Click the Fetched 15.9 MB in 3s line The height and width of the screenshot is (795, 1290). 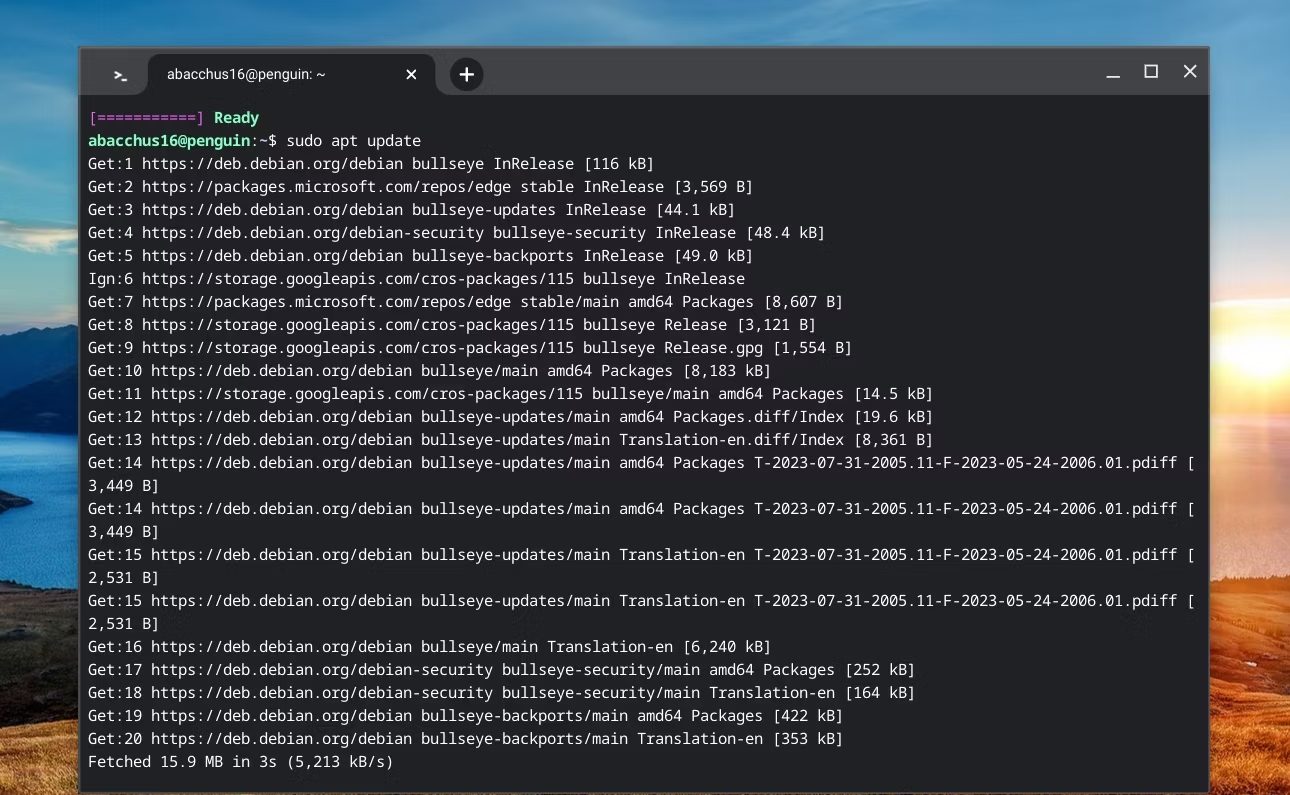[241, 762]
